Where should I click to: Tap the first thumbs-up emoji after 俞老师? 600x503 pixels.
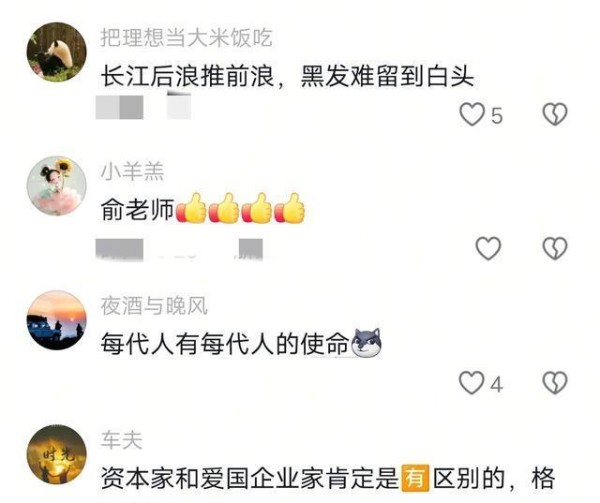tap(191, 208)
